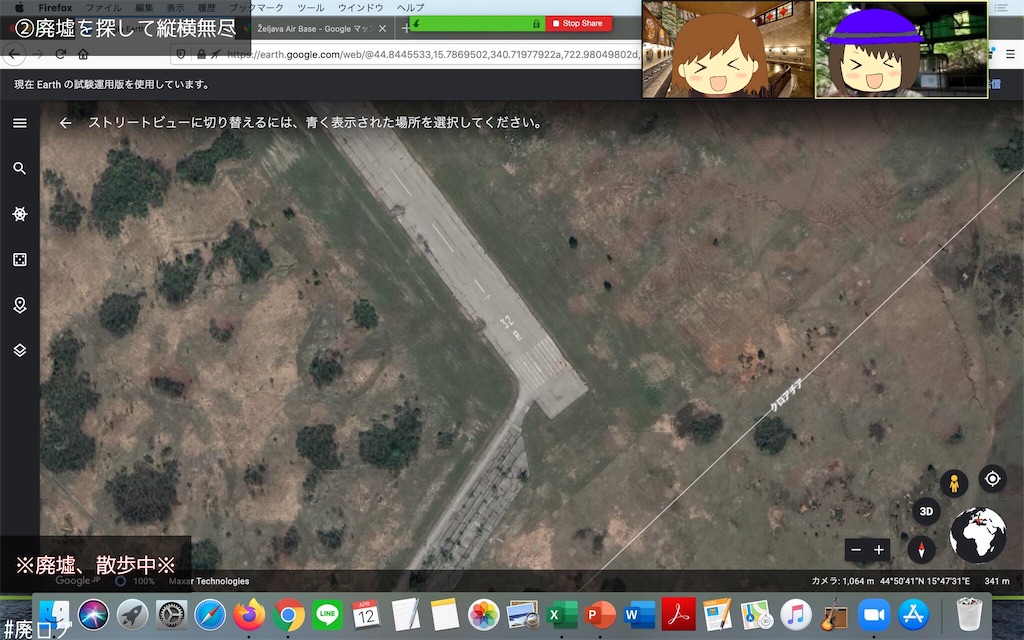Open Maps app from the Dock

point(757,615)
